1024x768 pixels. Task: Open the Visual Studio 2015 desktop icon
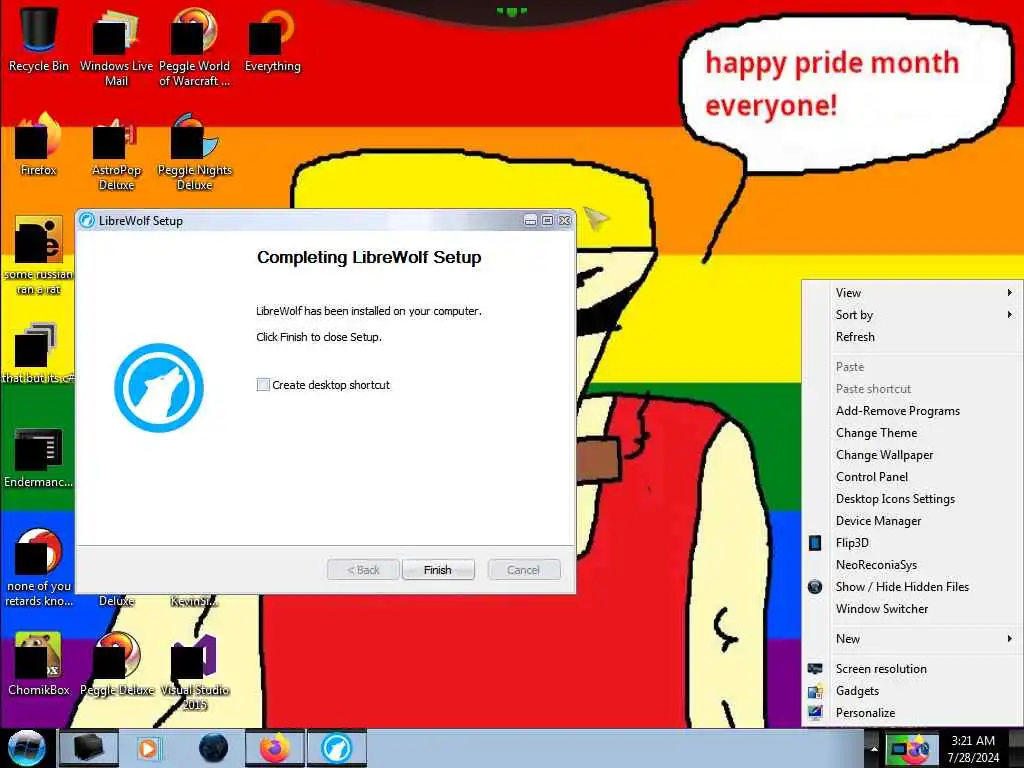(195, 671)
